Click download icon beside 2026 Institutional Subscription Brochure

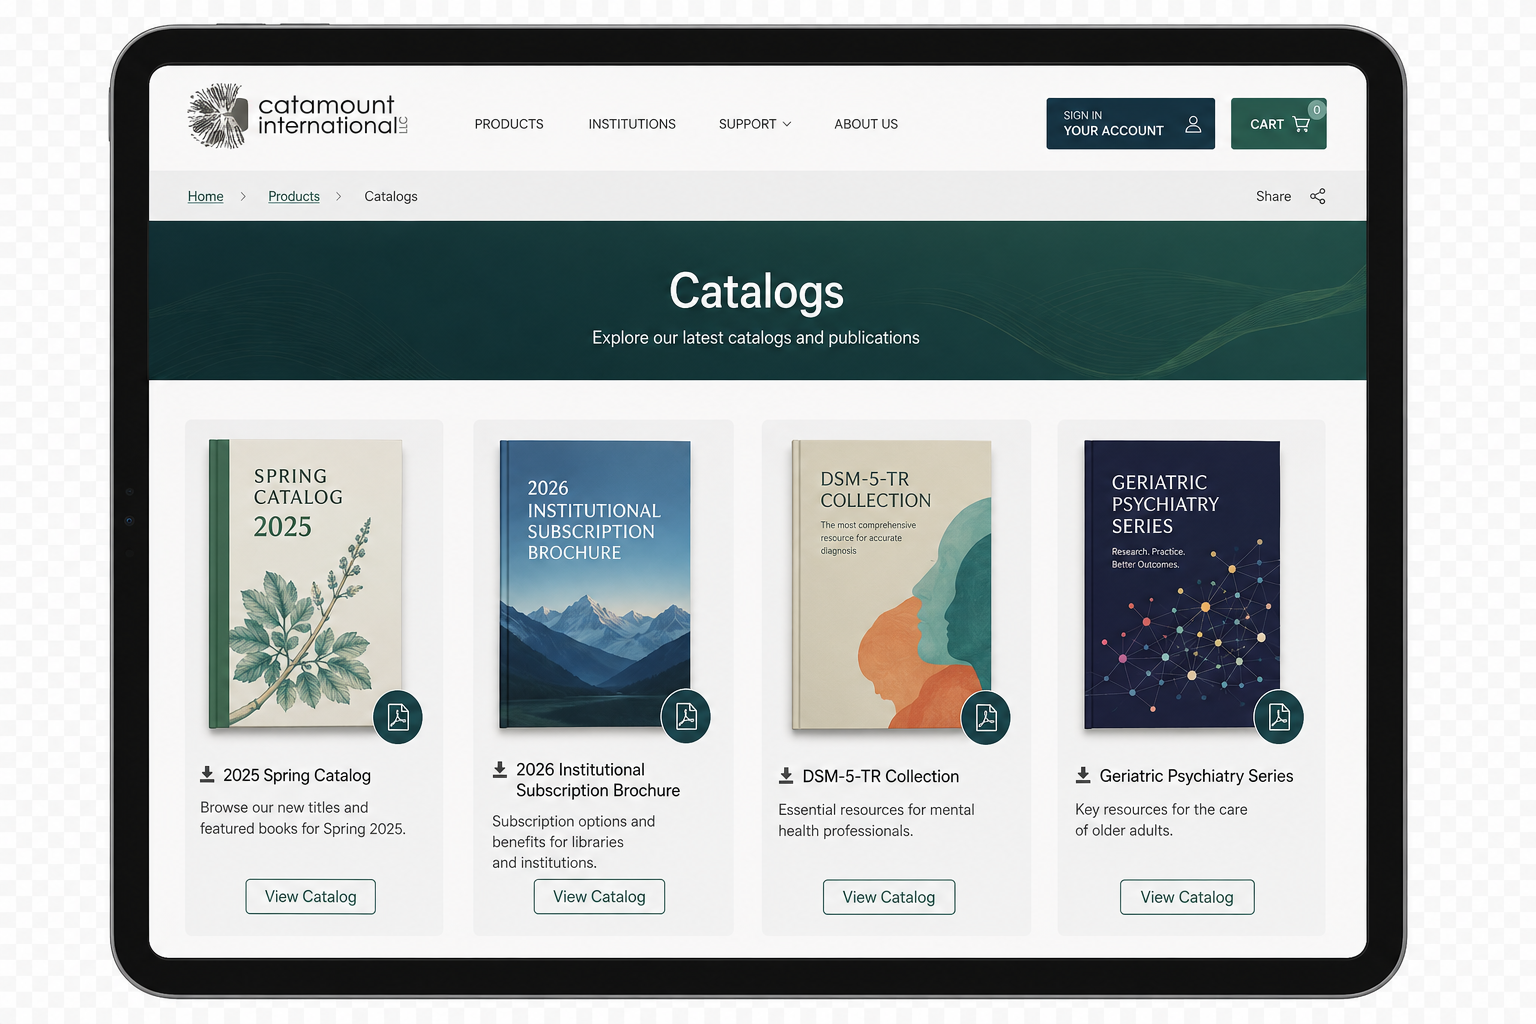click(500, 769)
